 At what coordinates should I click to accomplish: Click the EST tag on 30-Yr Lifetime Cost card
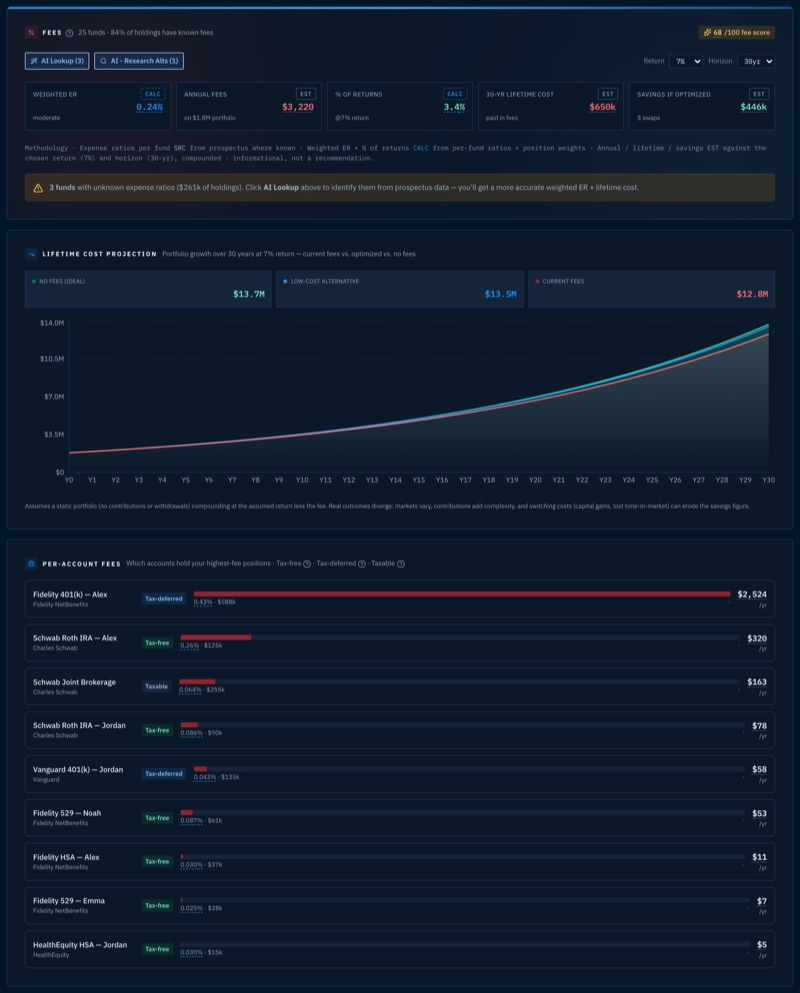[608, 94]
